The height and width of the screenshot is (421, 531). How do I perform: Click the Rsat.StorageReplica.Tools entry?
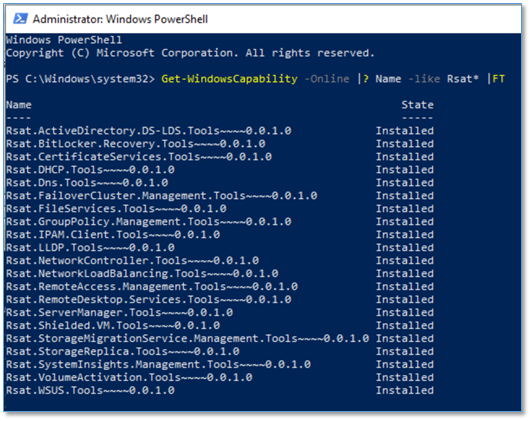123,351
